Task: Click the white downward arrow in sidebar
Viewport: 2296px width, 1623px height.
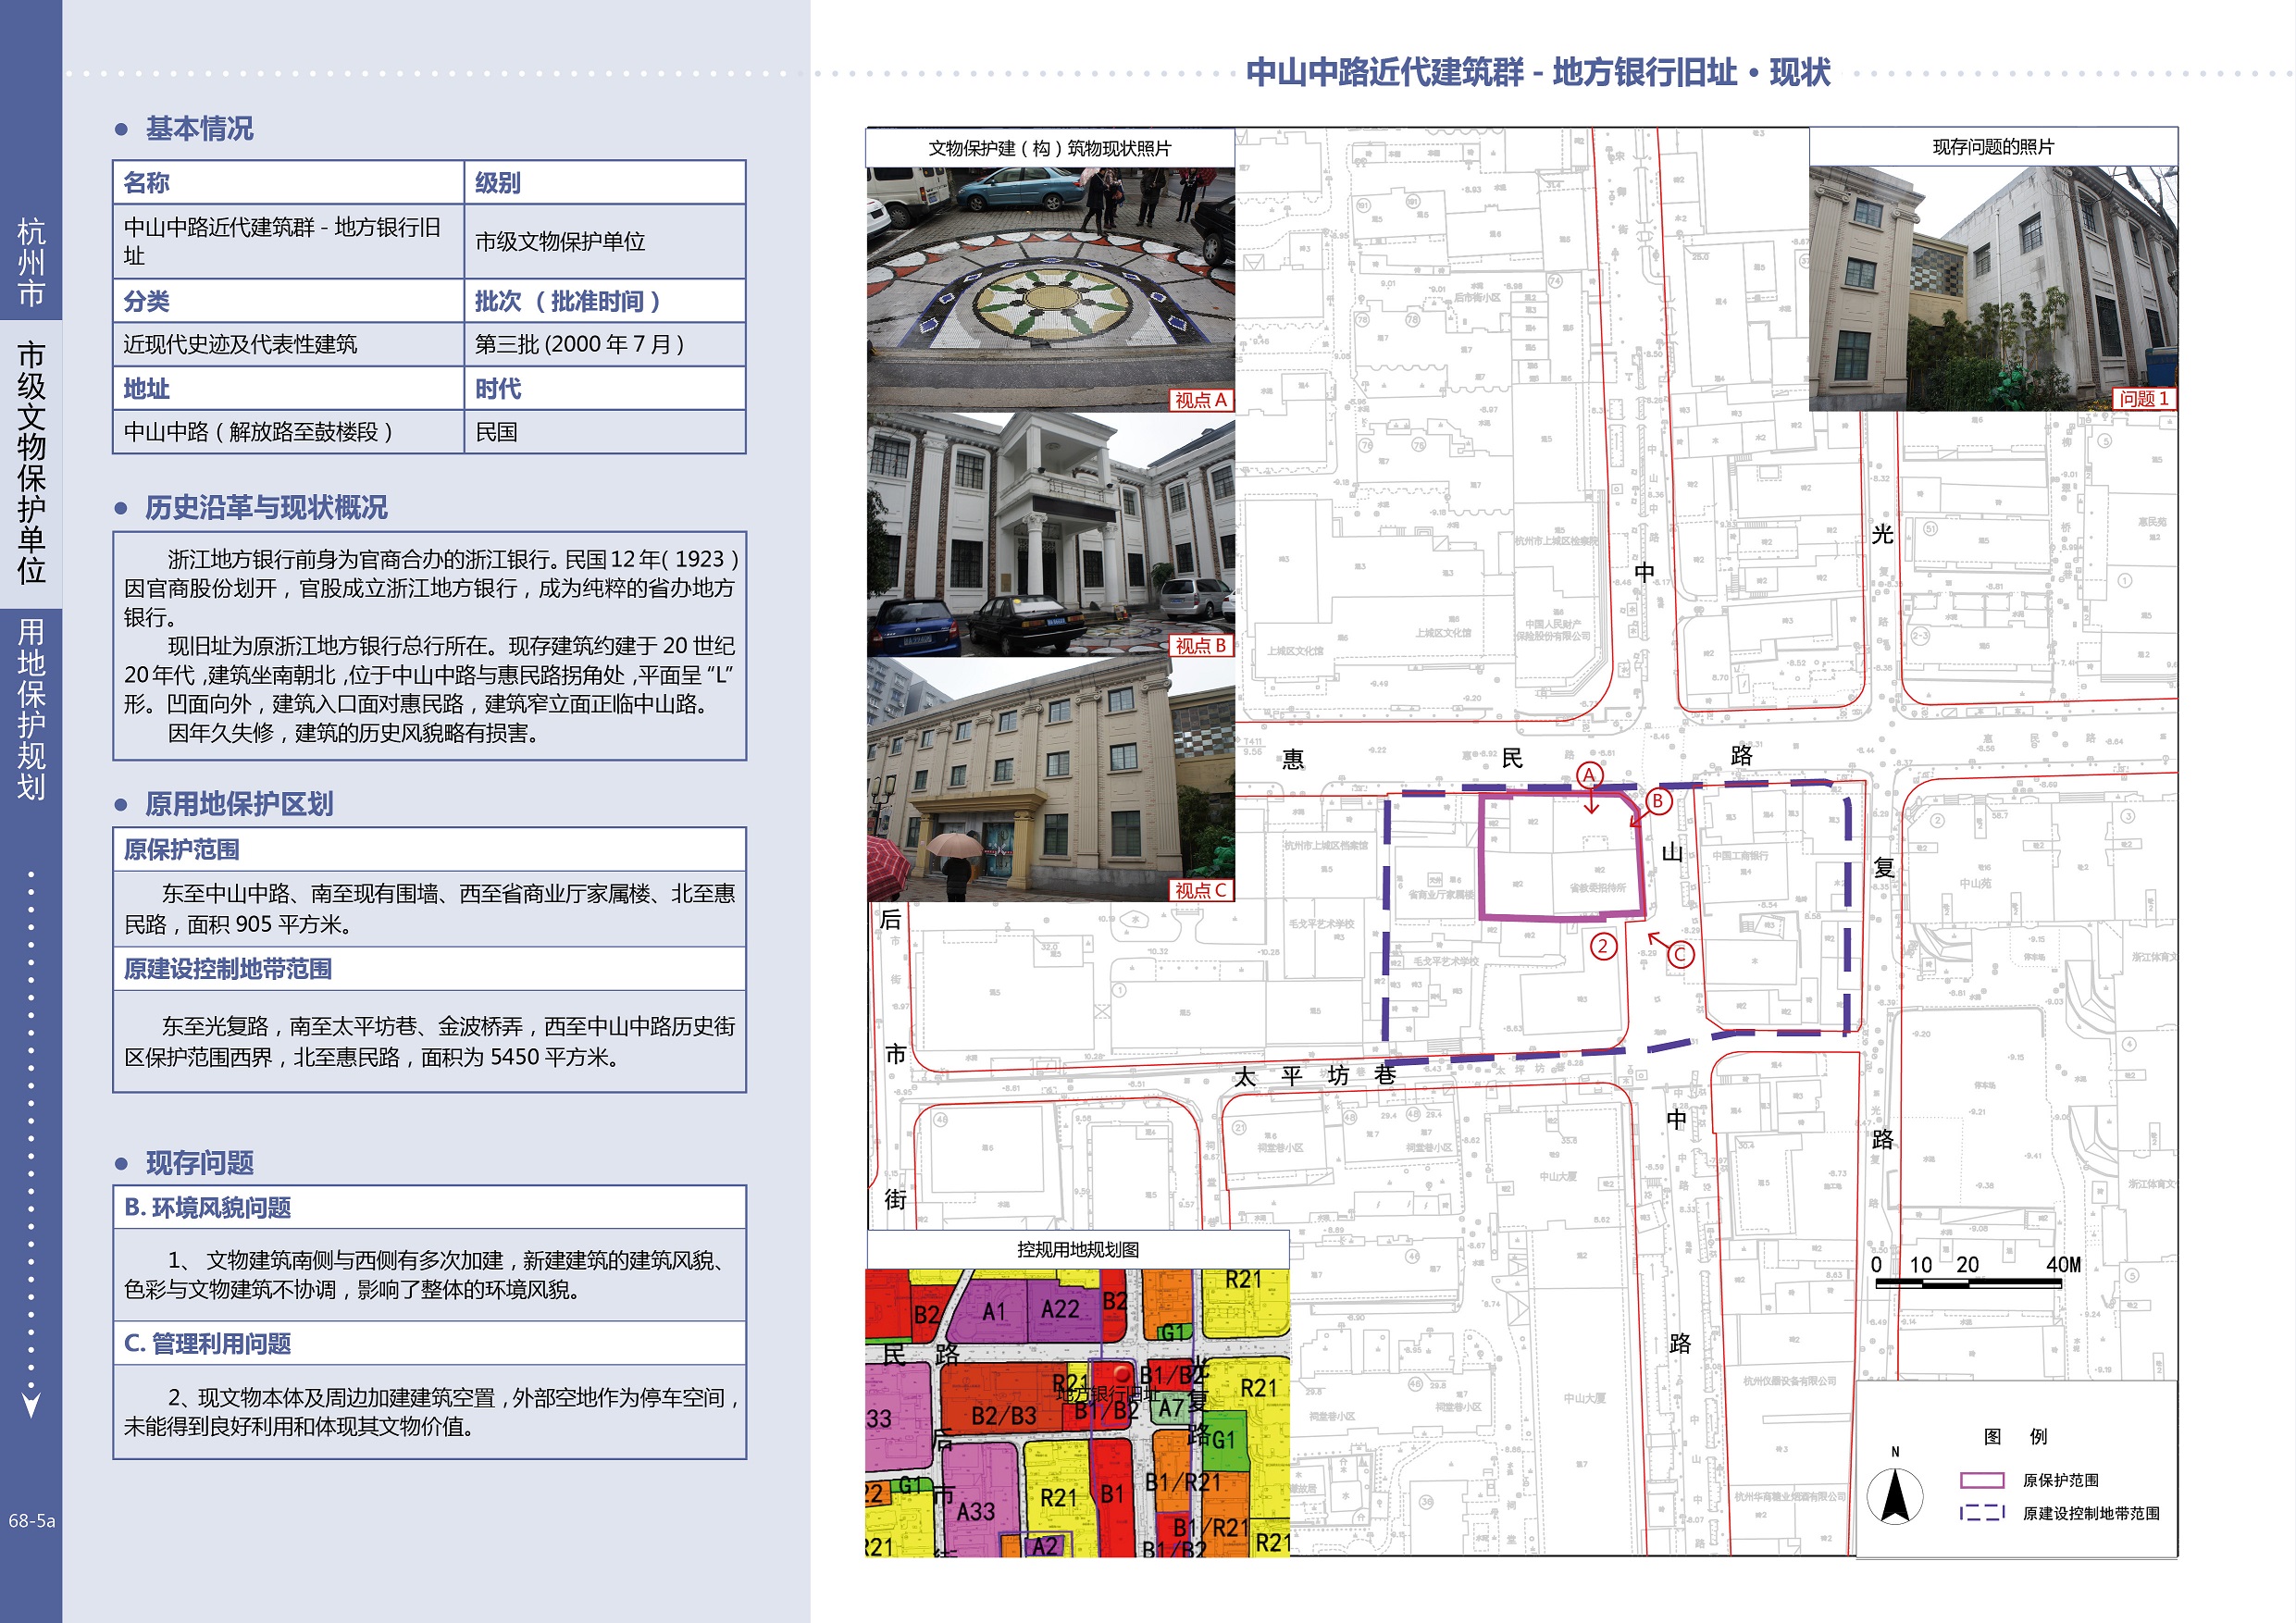Action: click(31, 1404)
